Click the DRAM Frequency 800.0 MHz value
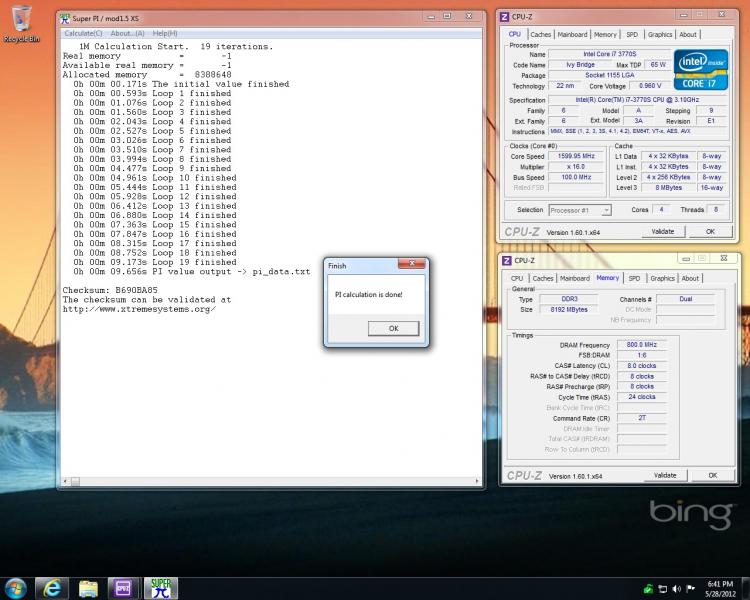The image size is (750, 600). coord(641,345)
